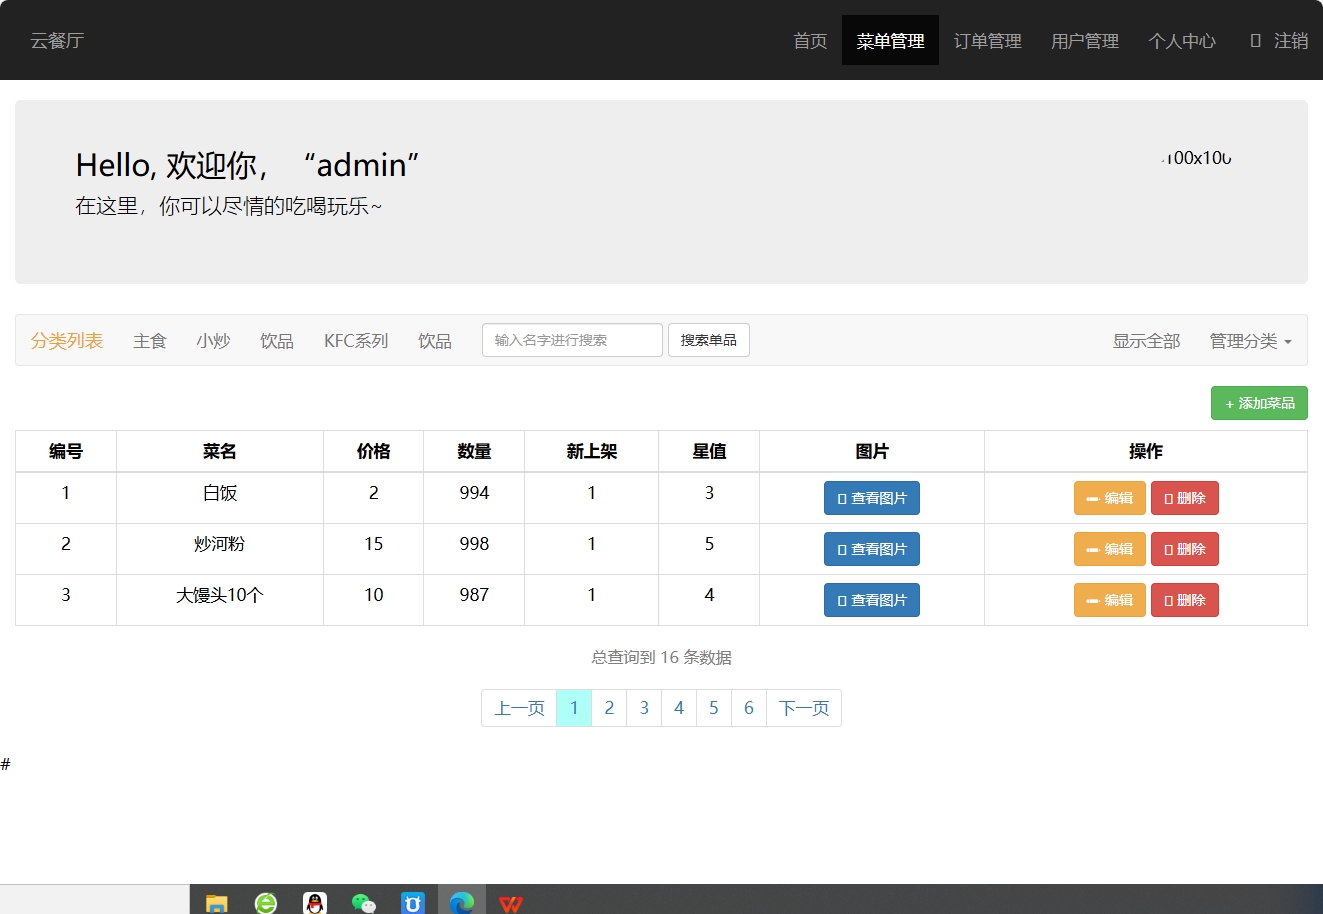This screenshot has height=914, width=1323.
Task: Expand the 管理分类 dropdown
Action: pos(1250,341)
